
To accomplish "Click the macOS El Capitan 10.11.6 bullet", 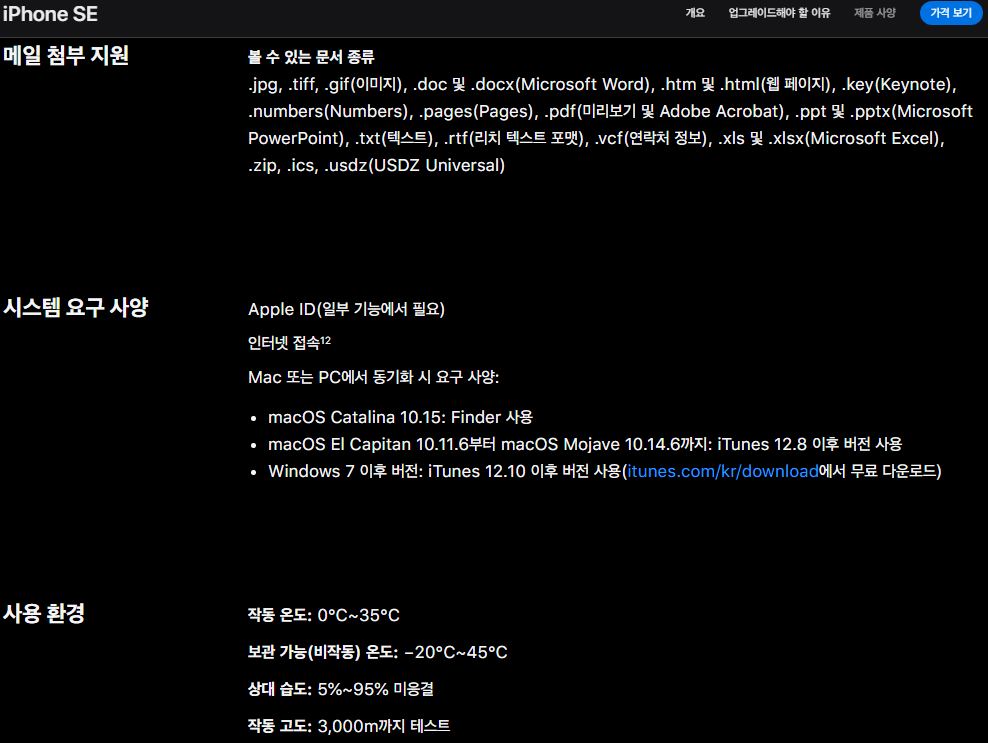I will tap(585, 444).
